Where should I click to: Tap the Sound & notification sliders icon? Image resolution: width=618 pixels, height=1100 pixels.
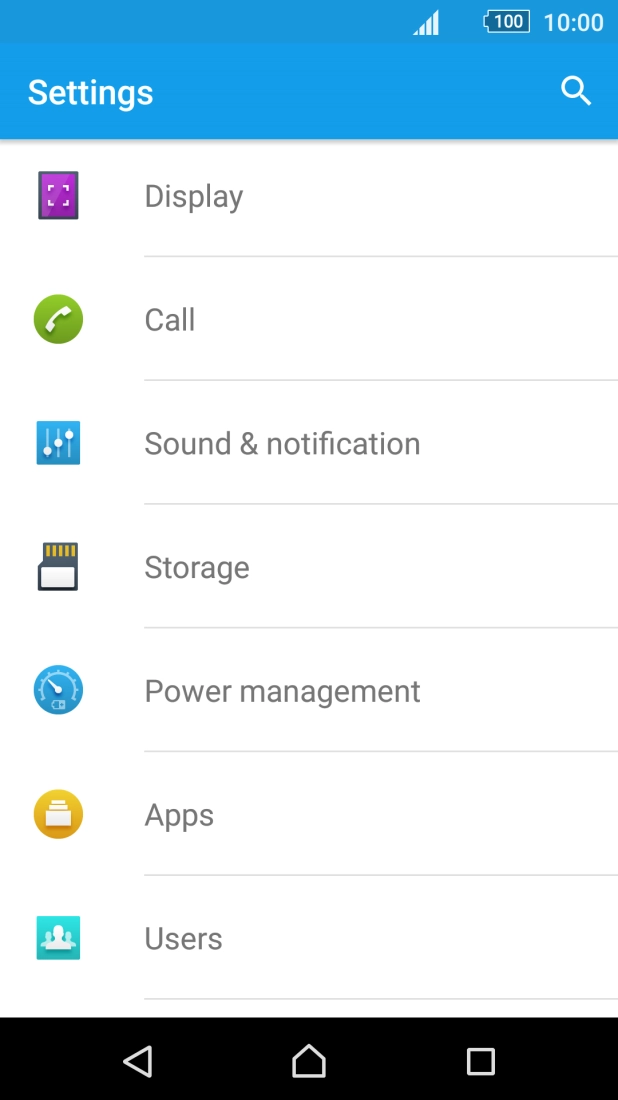(58, 443)
